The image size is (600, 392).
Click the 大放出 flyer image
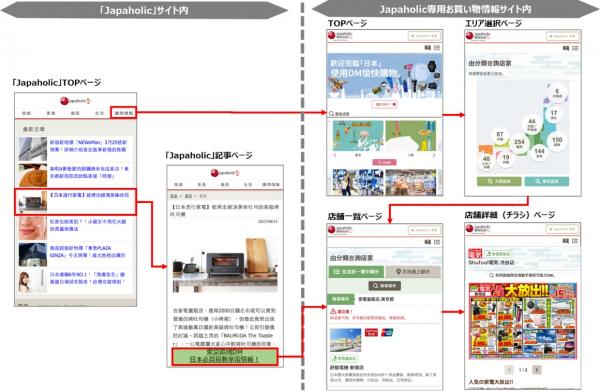coord(523,321)
